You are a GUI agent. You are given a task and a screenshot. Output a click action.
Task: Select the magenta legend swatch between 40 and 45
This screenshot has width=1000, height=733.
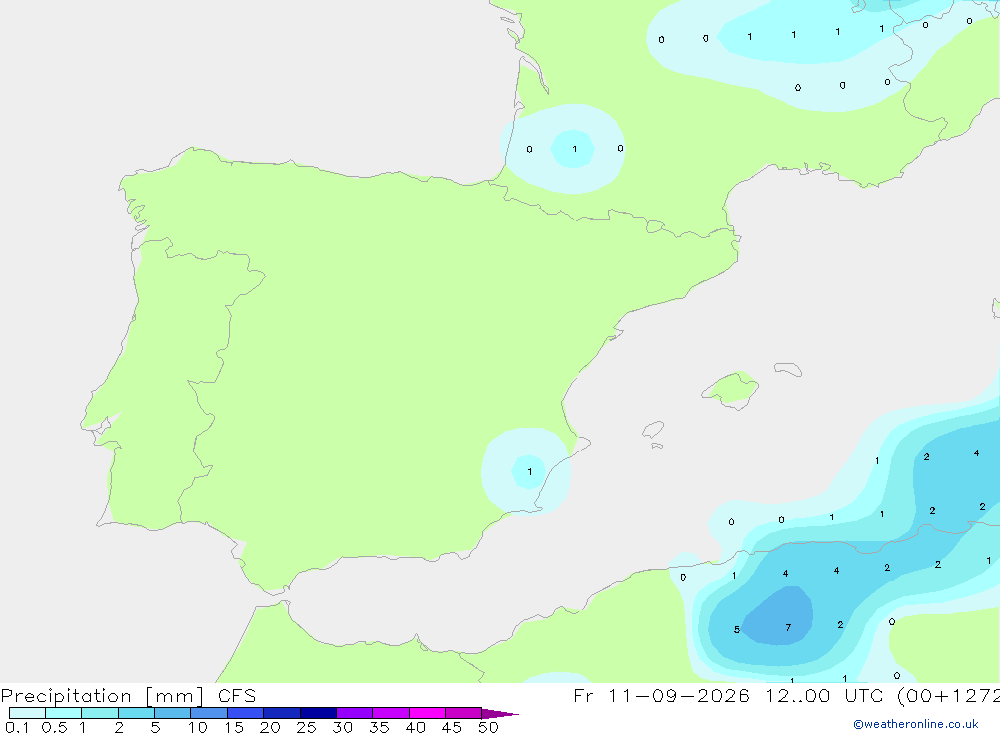point(427,713)
